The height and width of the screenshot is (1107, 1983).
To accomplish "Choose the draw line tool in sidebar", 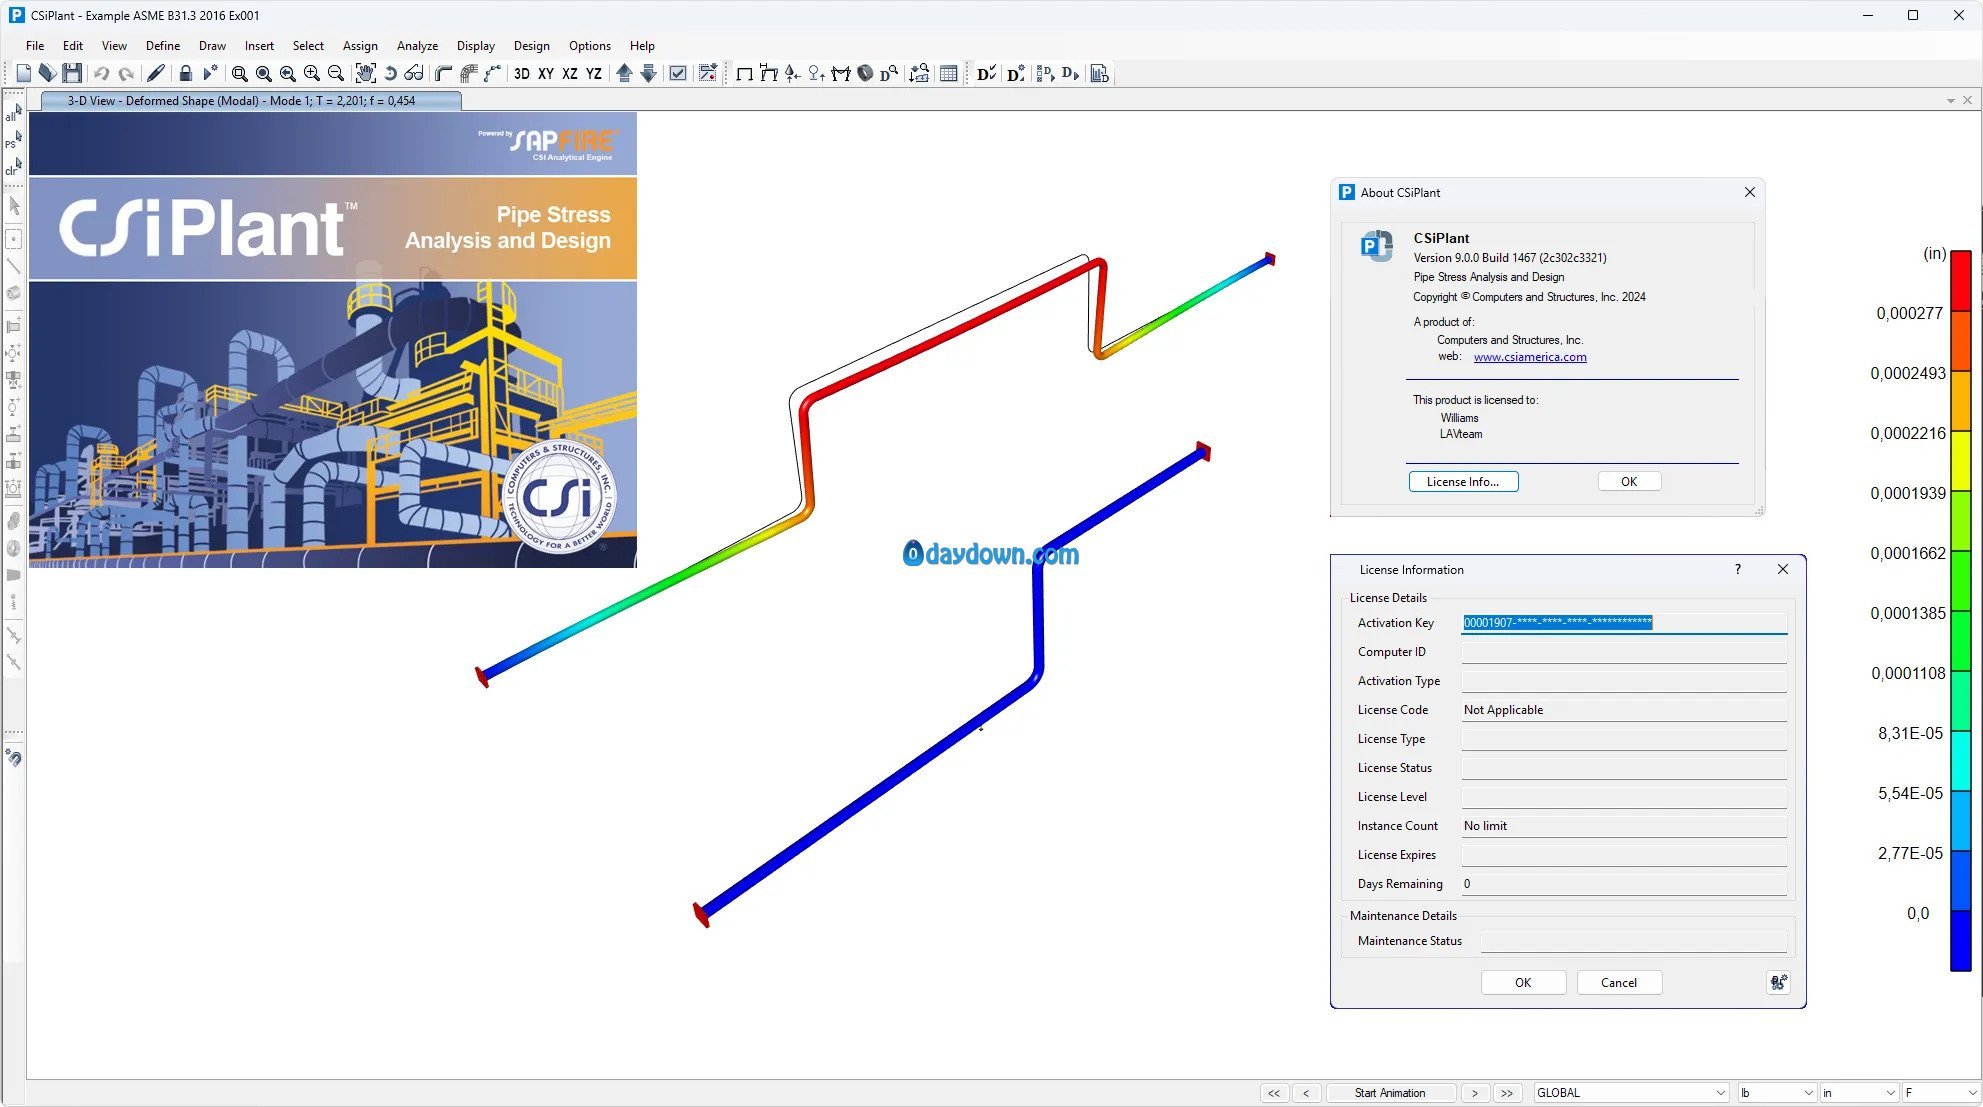I will click(x=14, y=266).
